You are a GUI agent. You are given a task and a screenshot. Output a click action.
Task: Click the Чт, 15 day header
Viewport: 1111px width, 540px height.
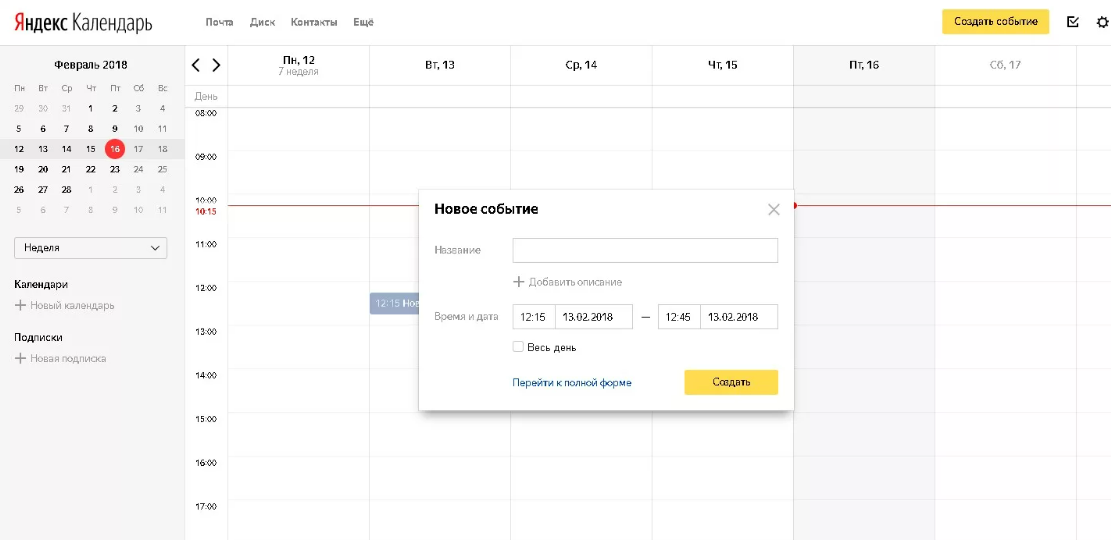pos(723,65)
